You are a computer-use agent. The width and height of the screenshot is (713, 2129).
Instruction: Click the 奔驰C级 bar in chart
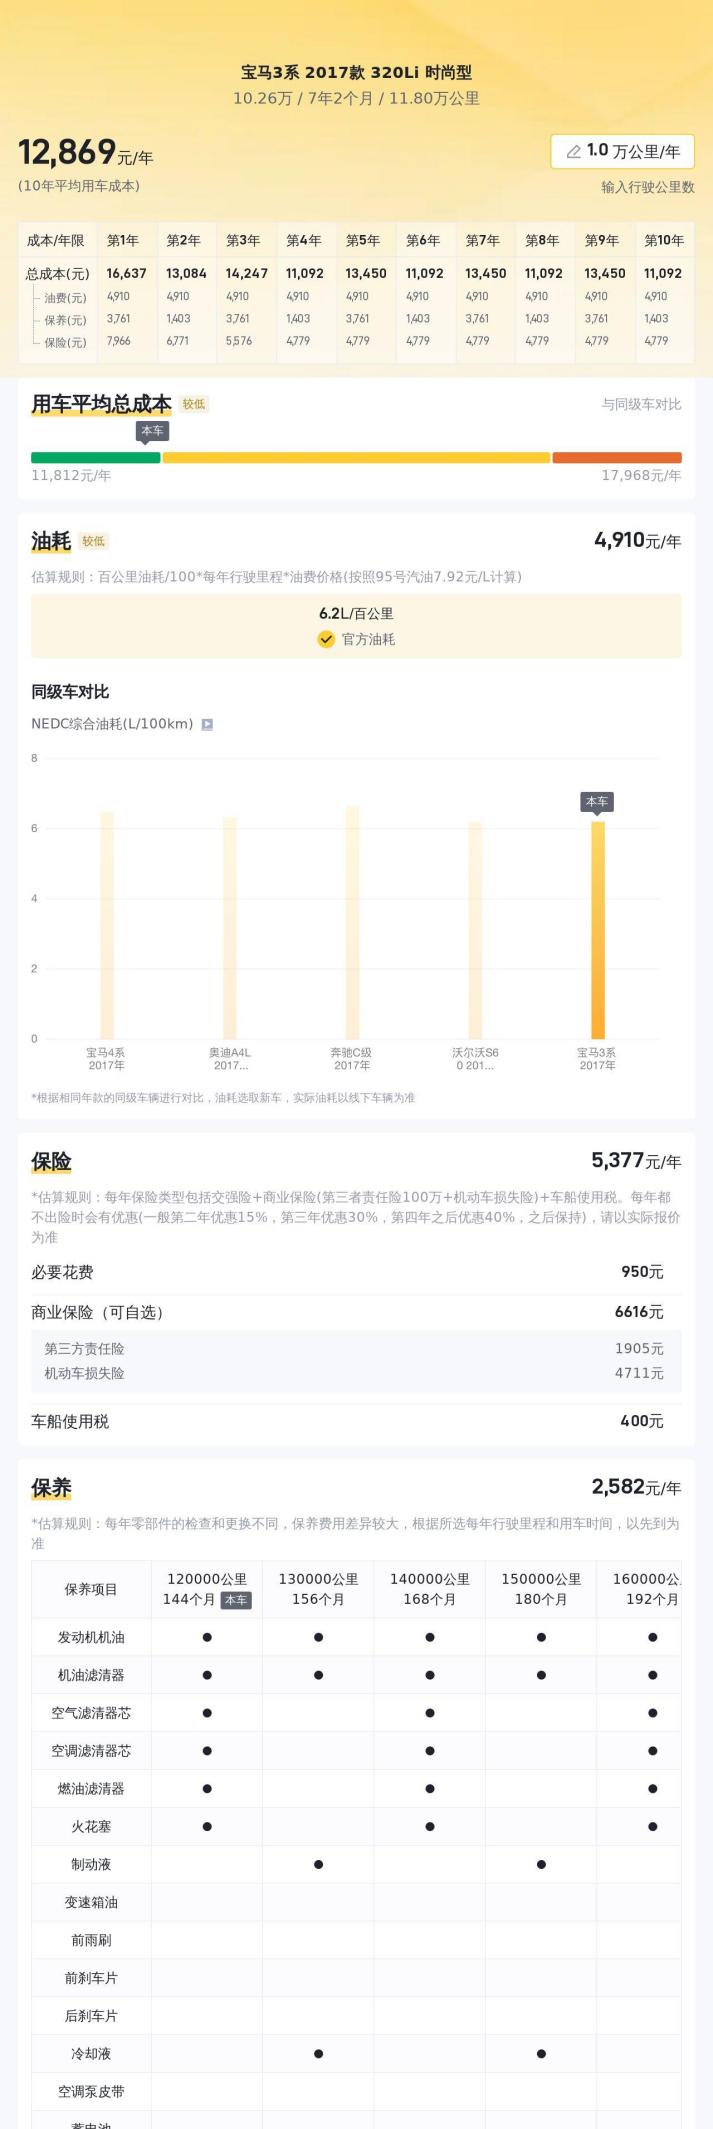352,922
